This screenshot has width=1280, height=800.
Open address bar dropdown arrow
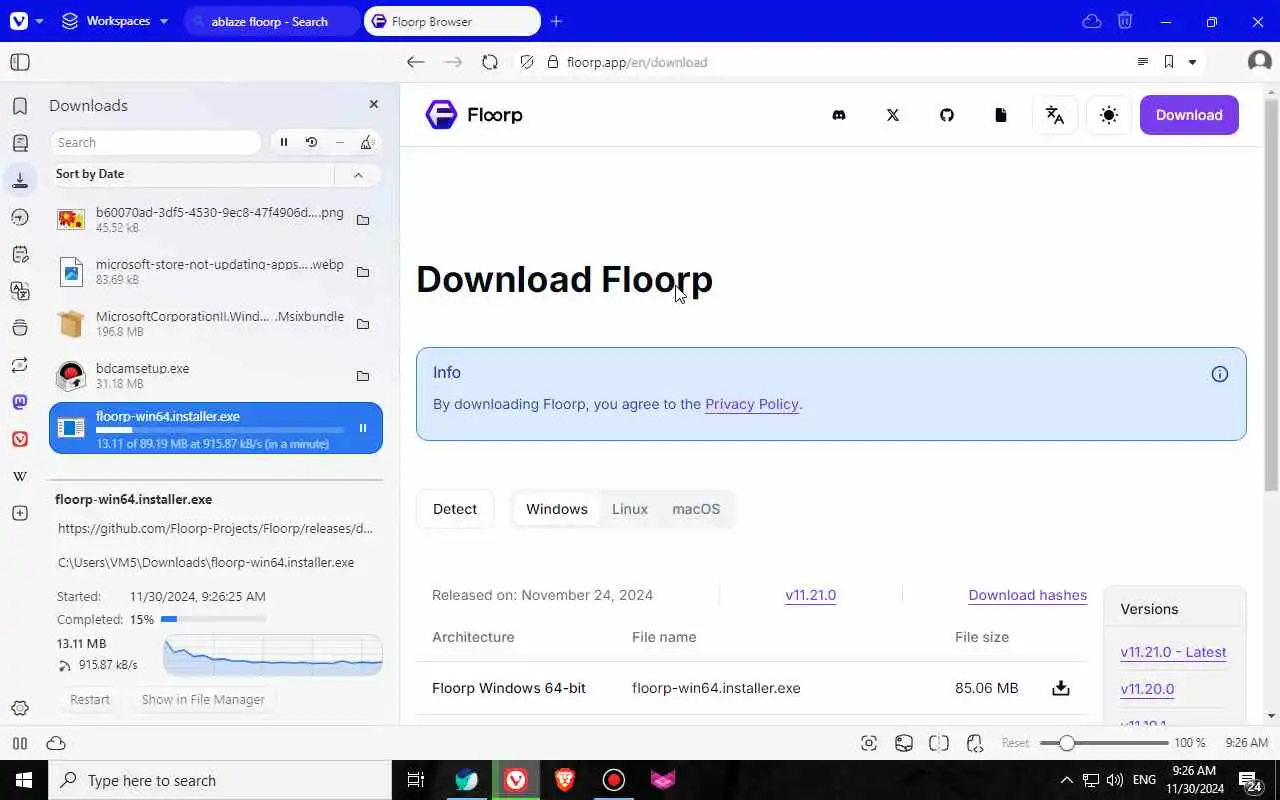point(1192,62)
